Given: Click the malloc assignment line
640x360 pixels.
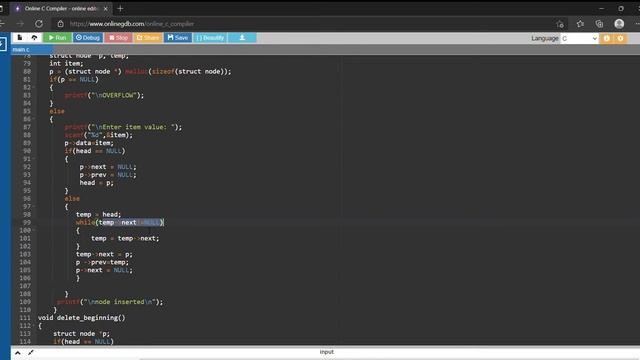Looking at the screenshot, I should pos(140,71).
